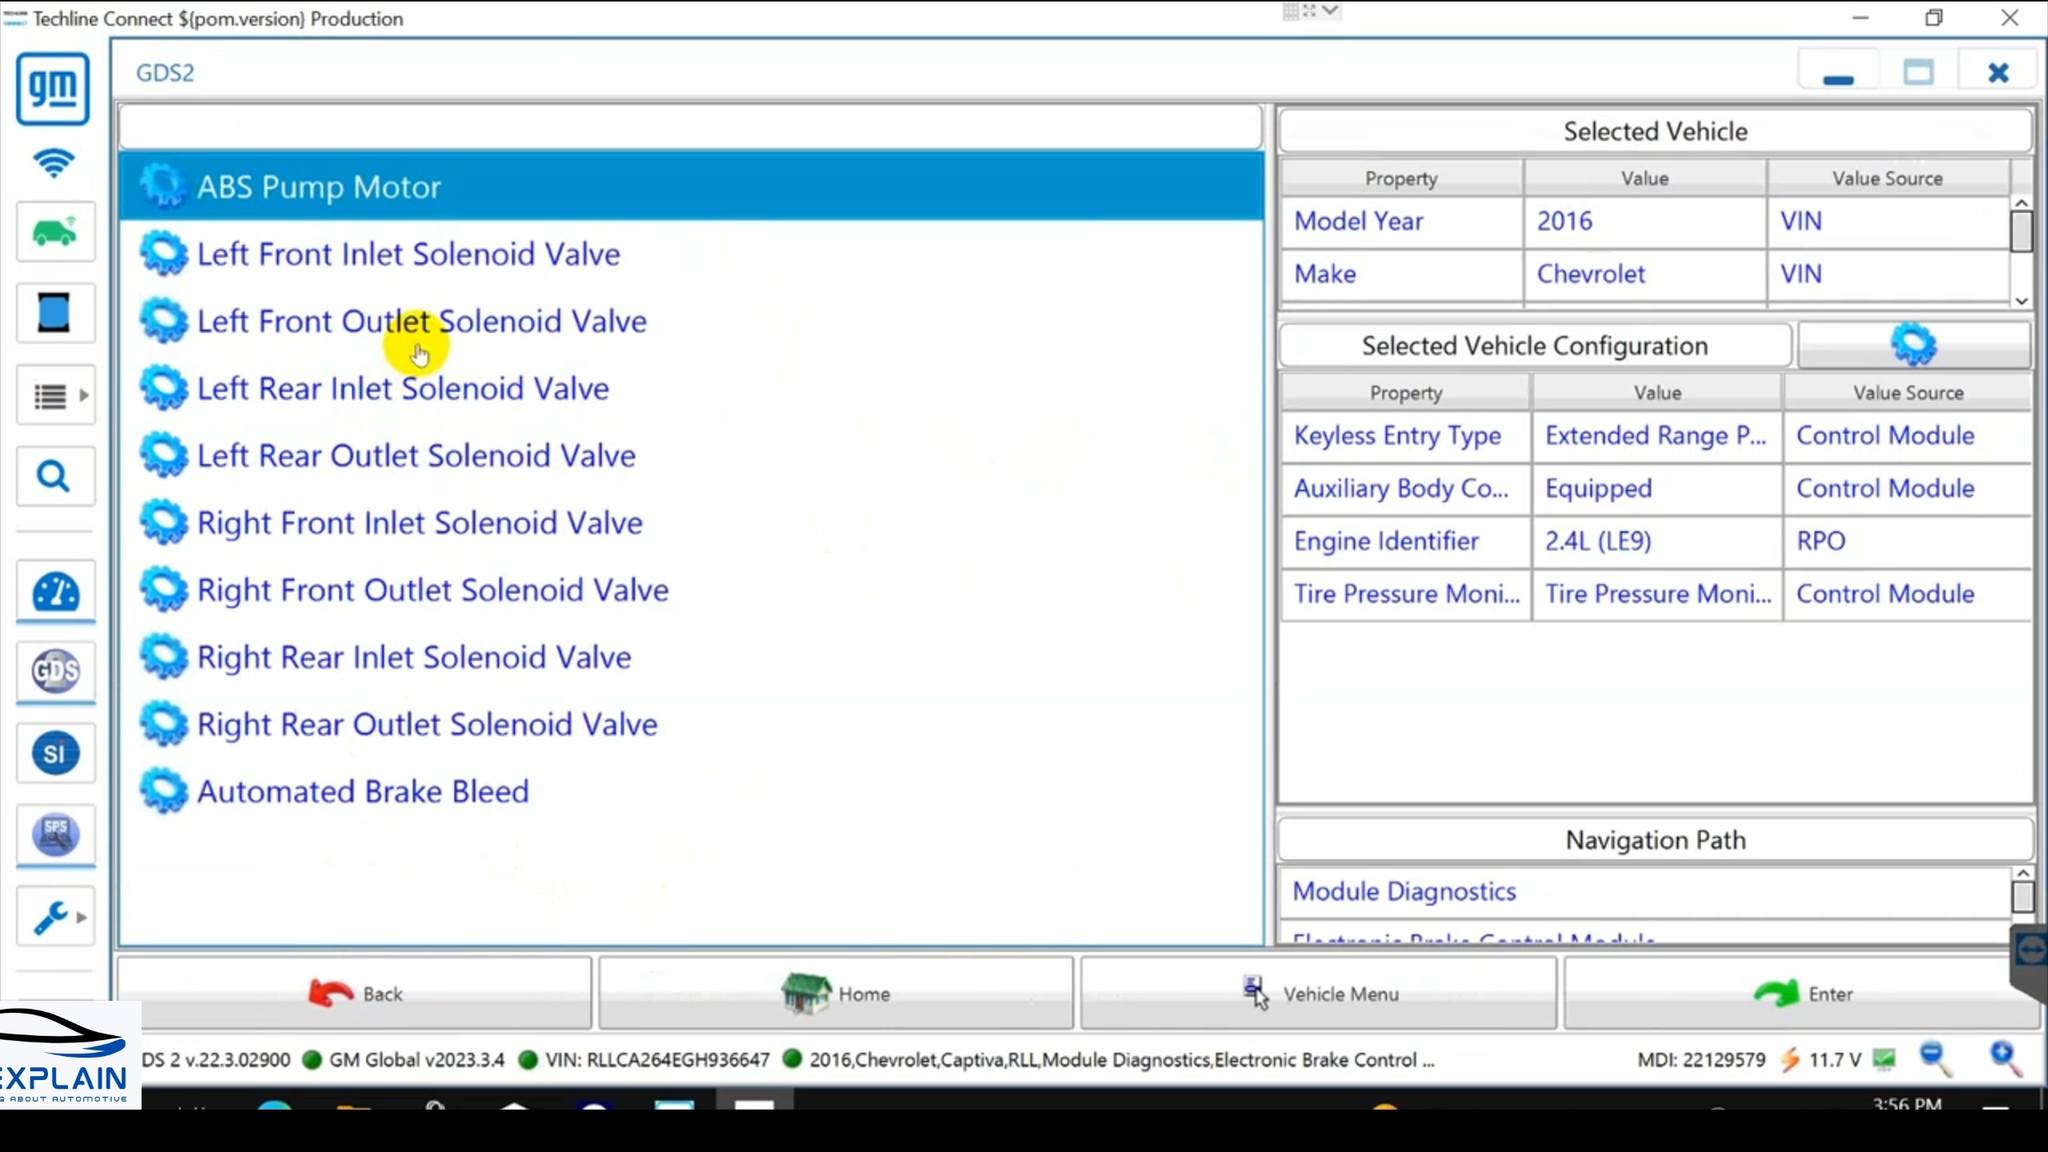Screen dimensions: 2048x1152
Task: Select Left Front Inlet Solenoid Valve
Action: click(691, 254)
